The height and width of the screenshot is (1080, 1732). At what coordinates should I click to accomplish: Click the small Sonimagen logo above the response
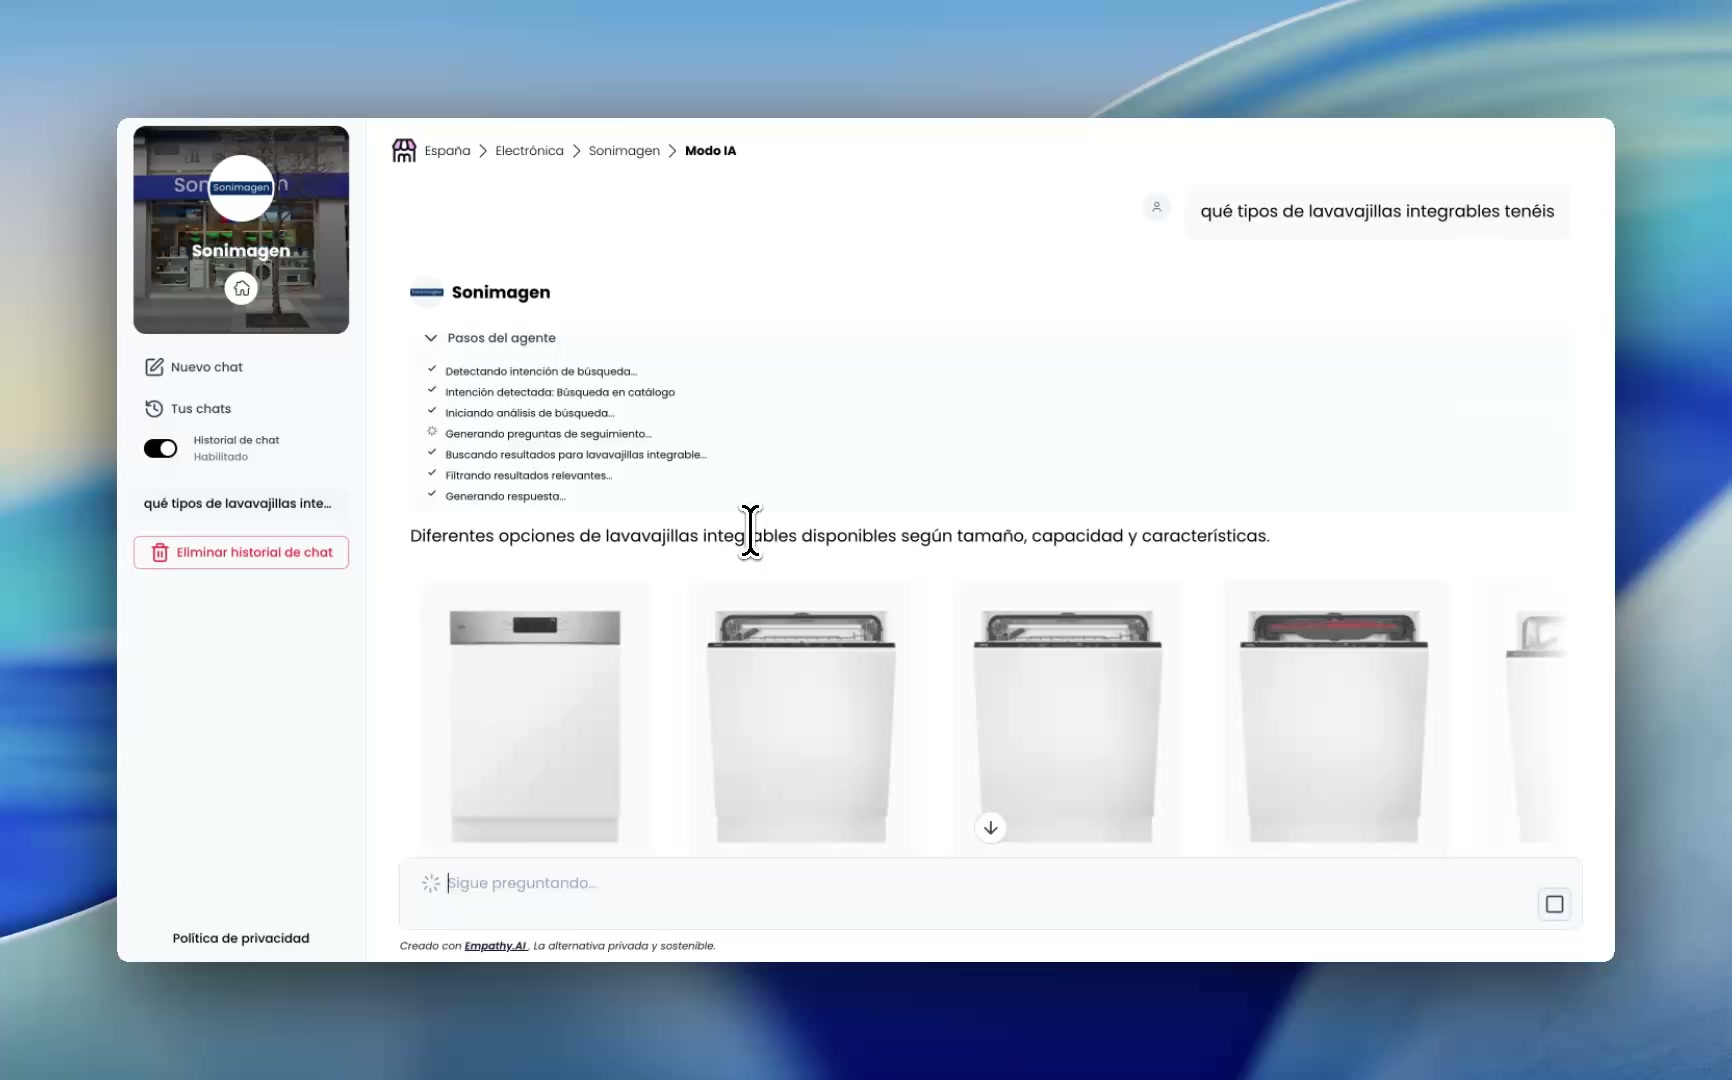pos(427,292)
